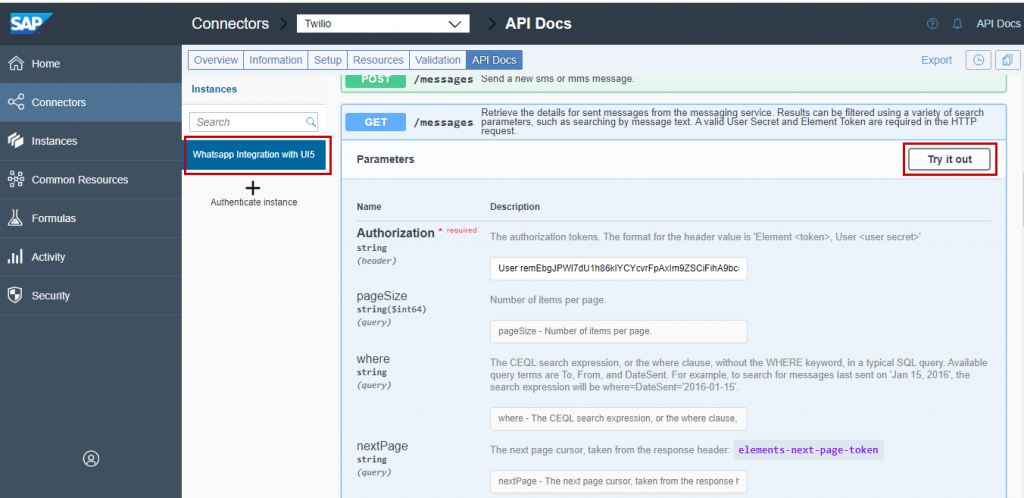Open Common Resources in sidebar menu
This screenshot has height=498, width=1024.
pyautogui.click(x=91, y=179)
